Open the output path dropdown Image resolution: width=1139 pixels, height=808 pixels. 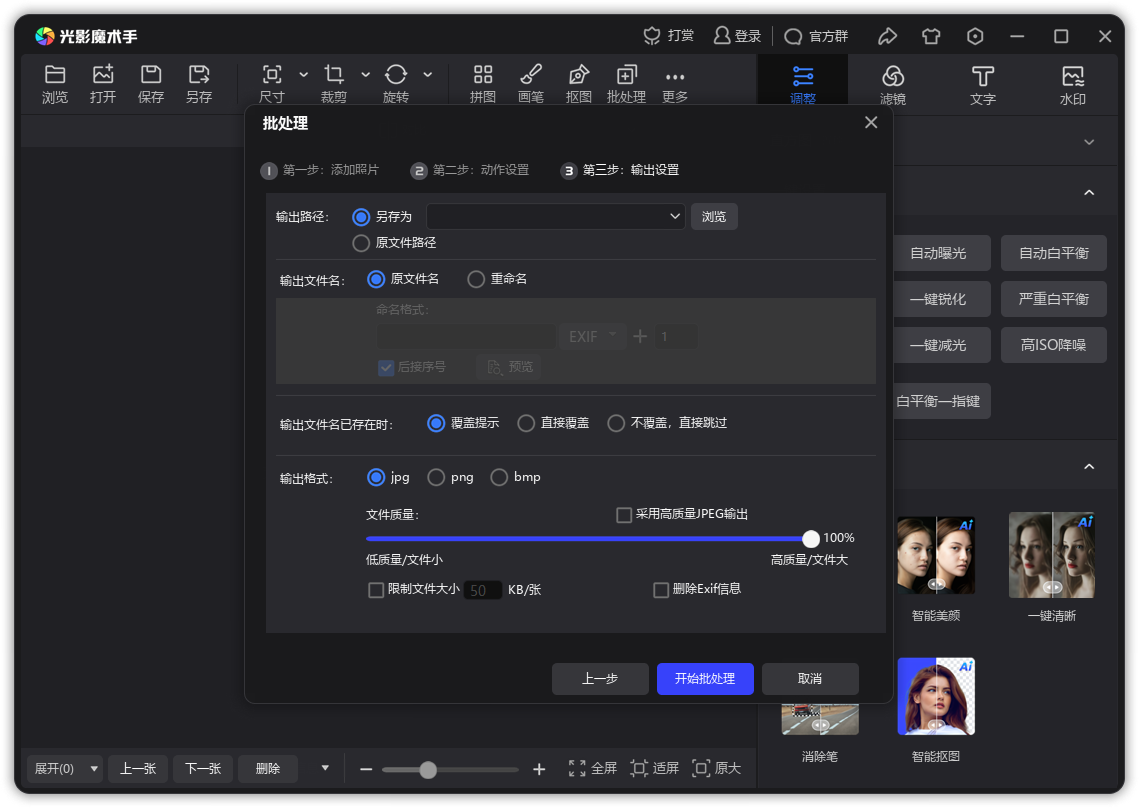(674, 216)
